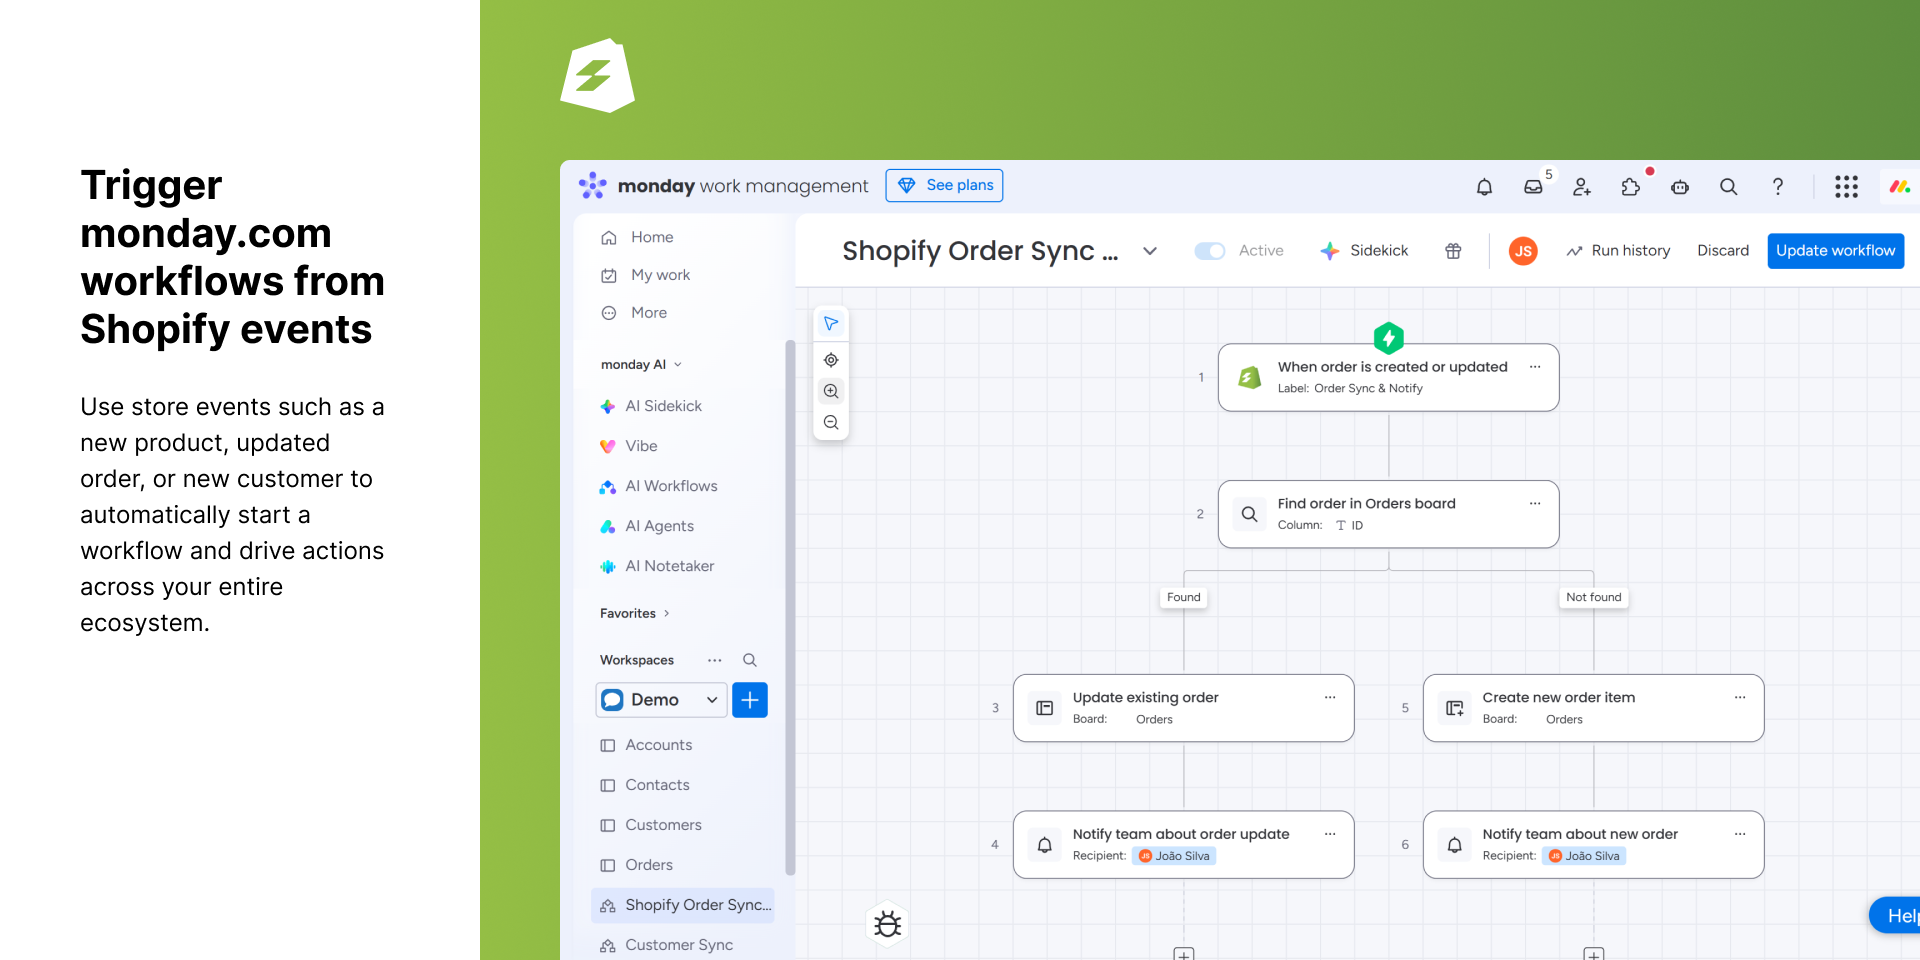
Task: Click the See plans button
Action: (x=944, y=186)
